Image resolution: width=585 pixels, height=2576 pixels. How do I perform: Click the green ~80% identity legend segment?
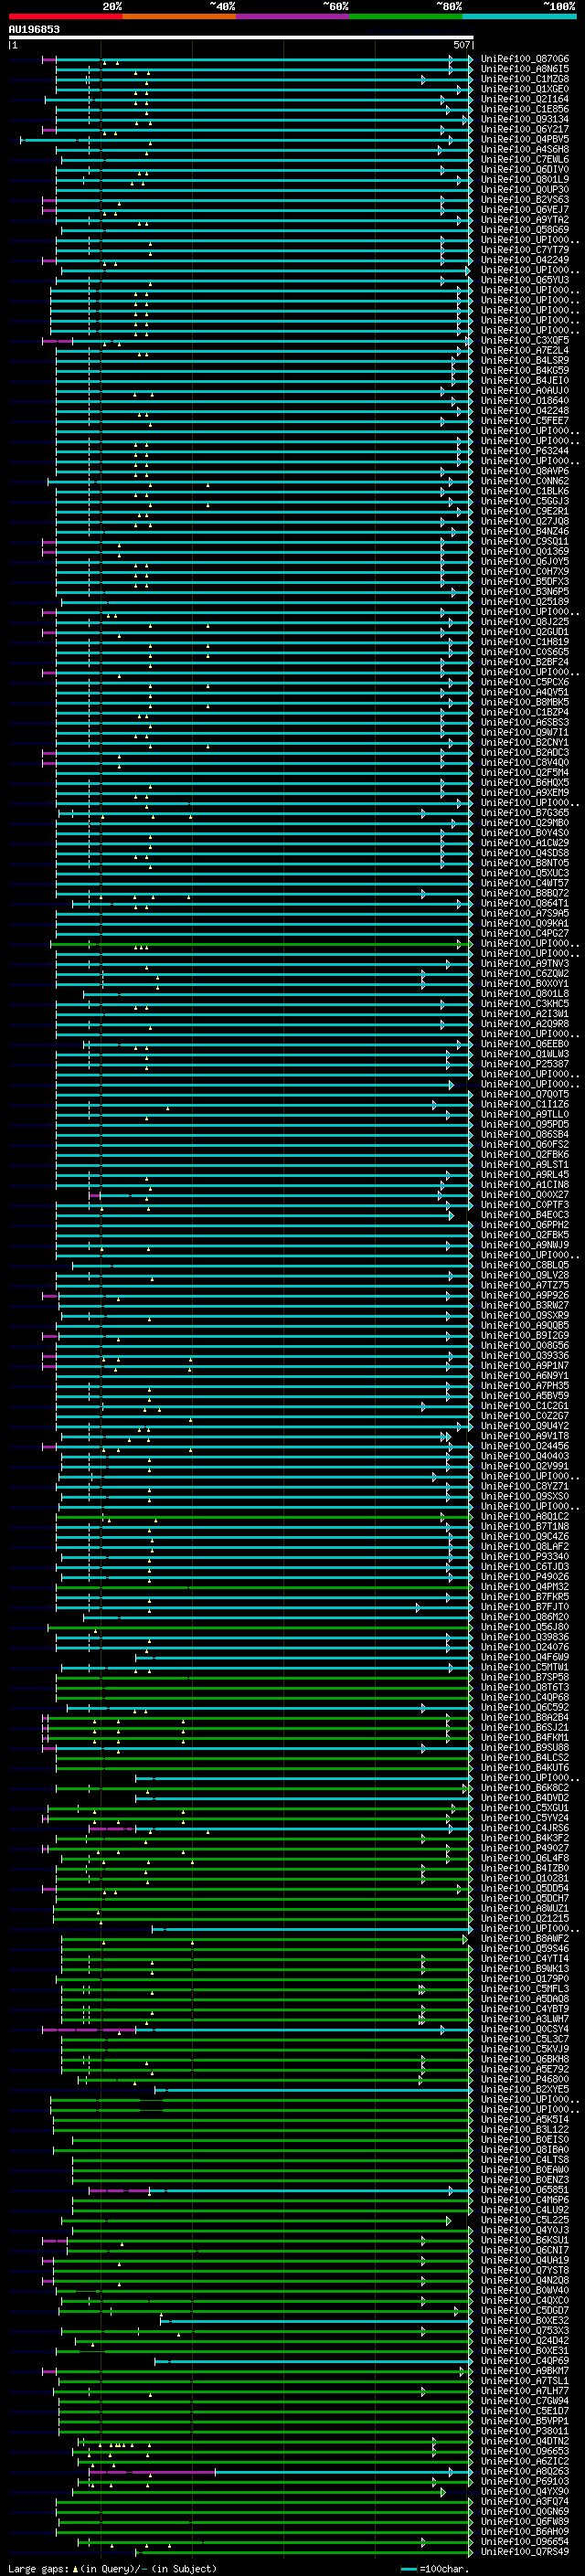coord(406,16)
